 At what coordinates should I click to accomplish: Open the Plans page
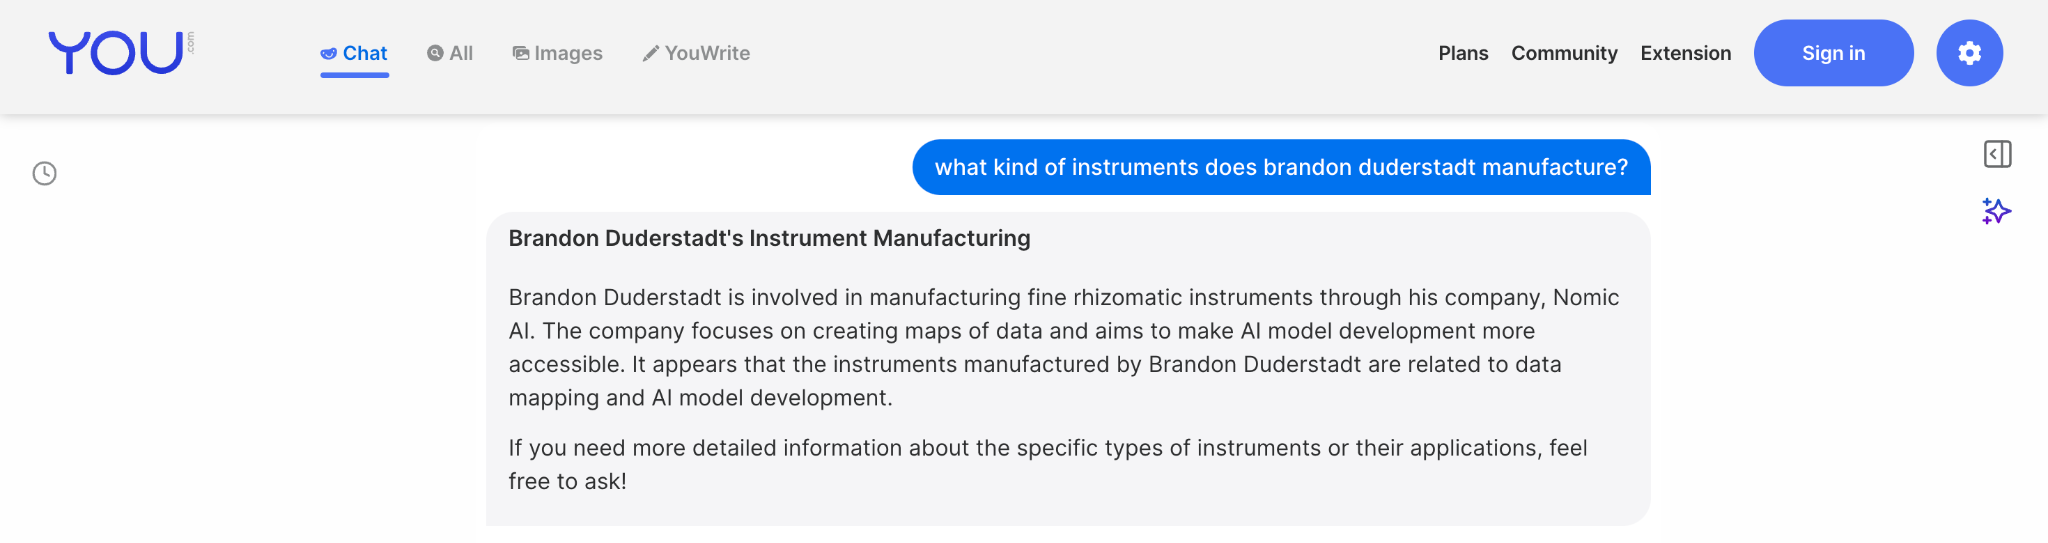coord(1463,53)
